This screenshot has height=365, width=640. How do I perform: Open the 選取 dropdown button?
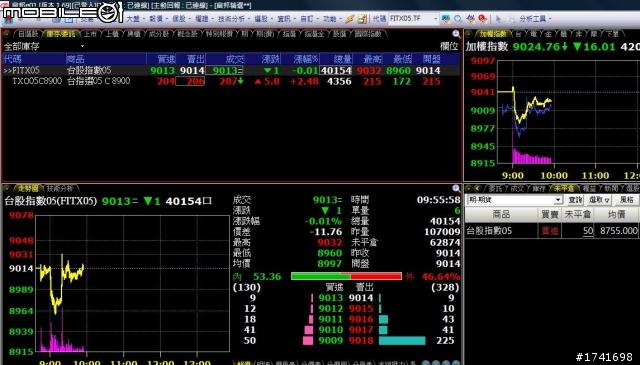pyautogui.click(x=599, y=200)
